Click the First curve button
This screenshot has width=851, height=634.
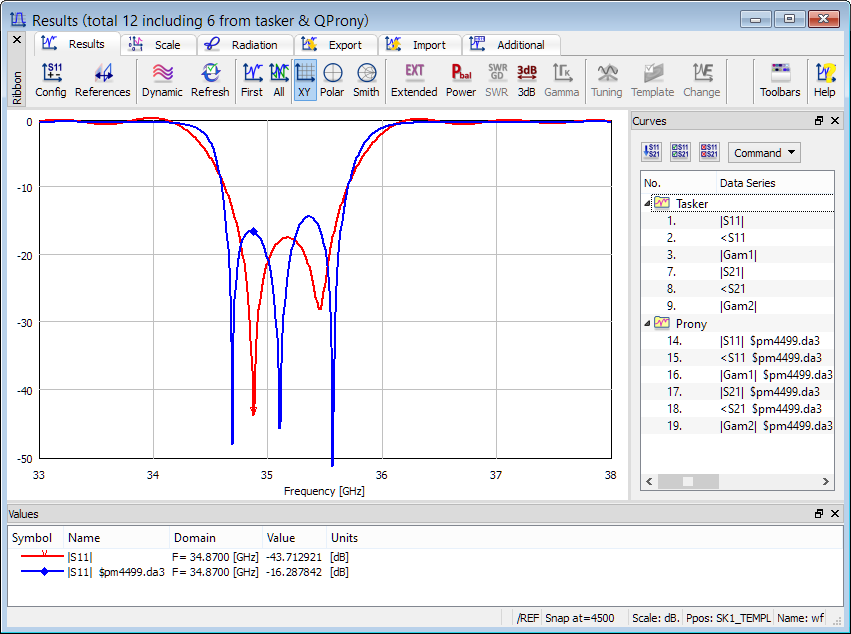coord(252,79)
